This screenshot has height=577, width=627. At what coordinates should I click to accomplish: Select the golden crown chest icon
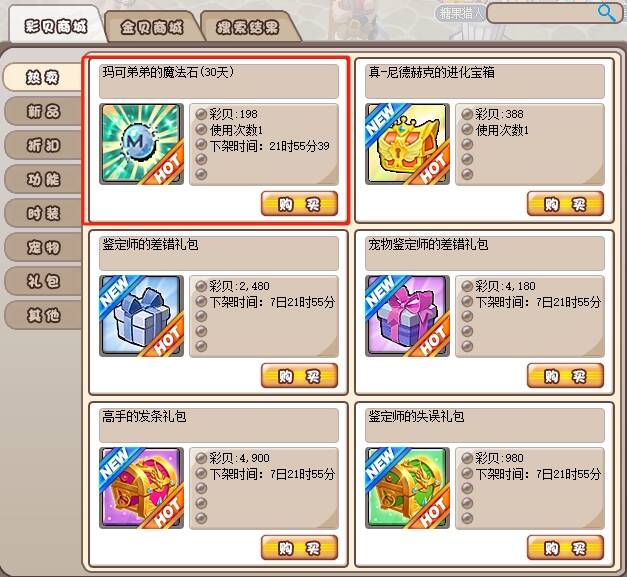click(x=407, y=144)
